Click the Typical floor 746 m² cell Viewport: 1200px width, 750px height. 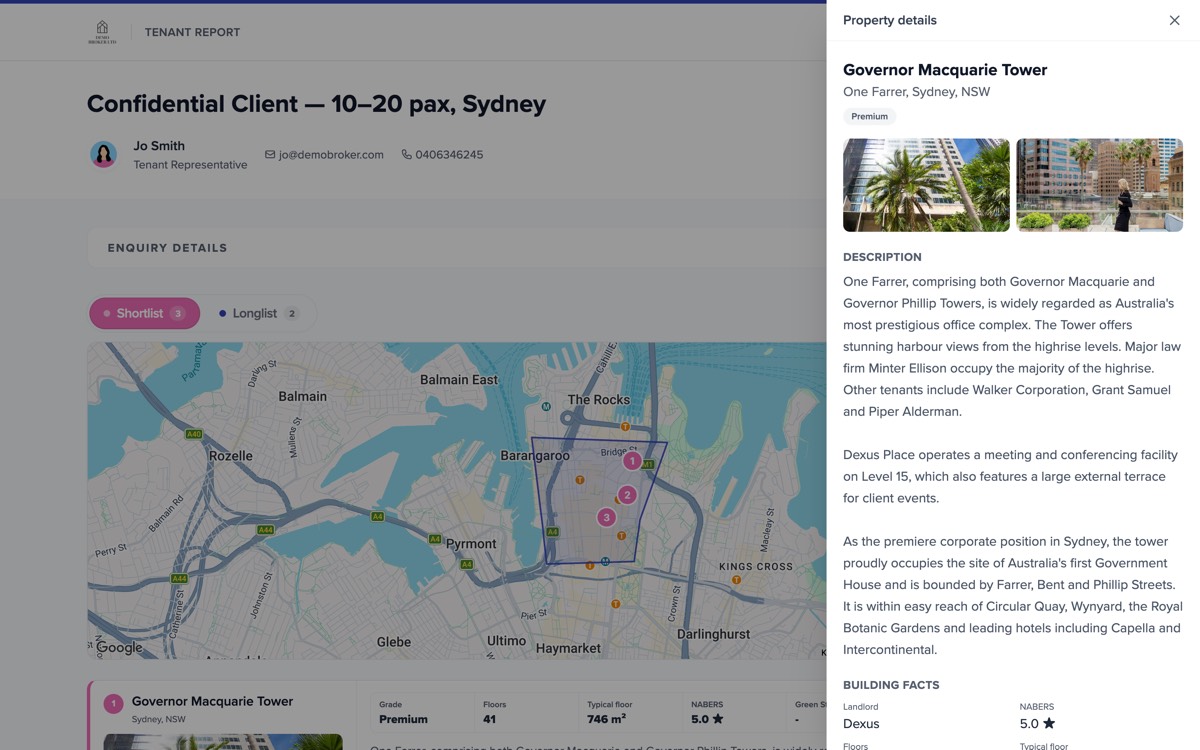[630, 712]
